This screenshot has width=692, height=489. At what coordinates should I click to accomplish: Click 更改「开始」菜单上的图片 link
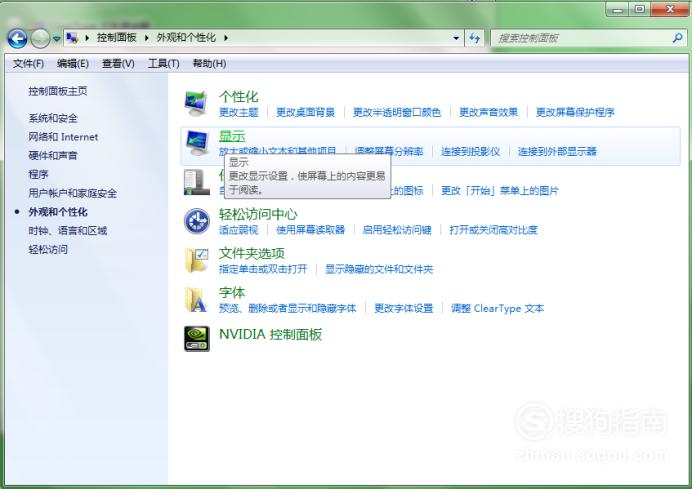(x=500, y=191)
